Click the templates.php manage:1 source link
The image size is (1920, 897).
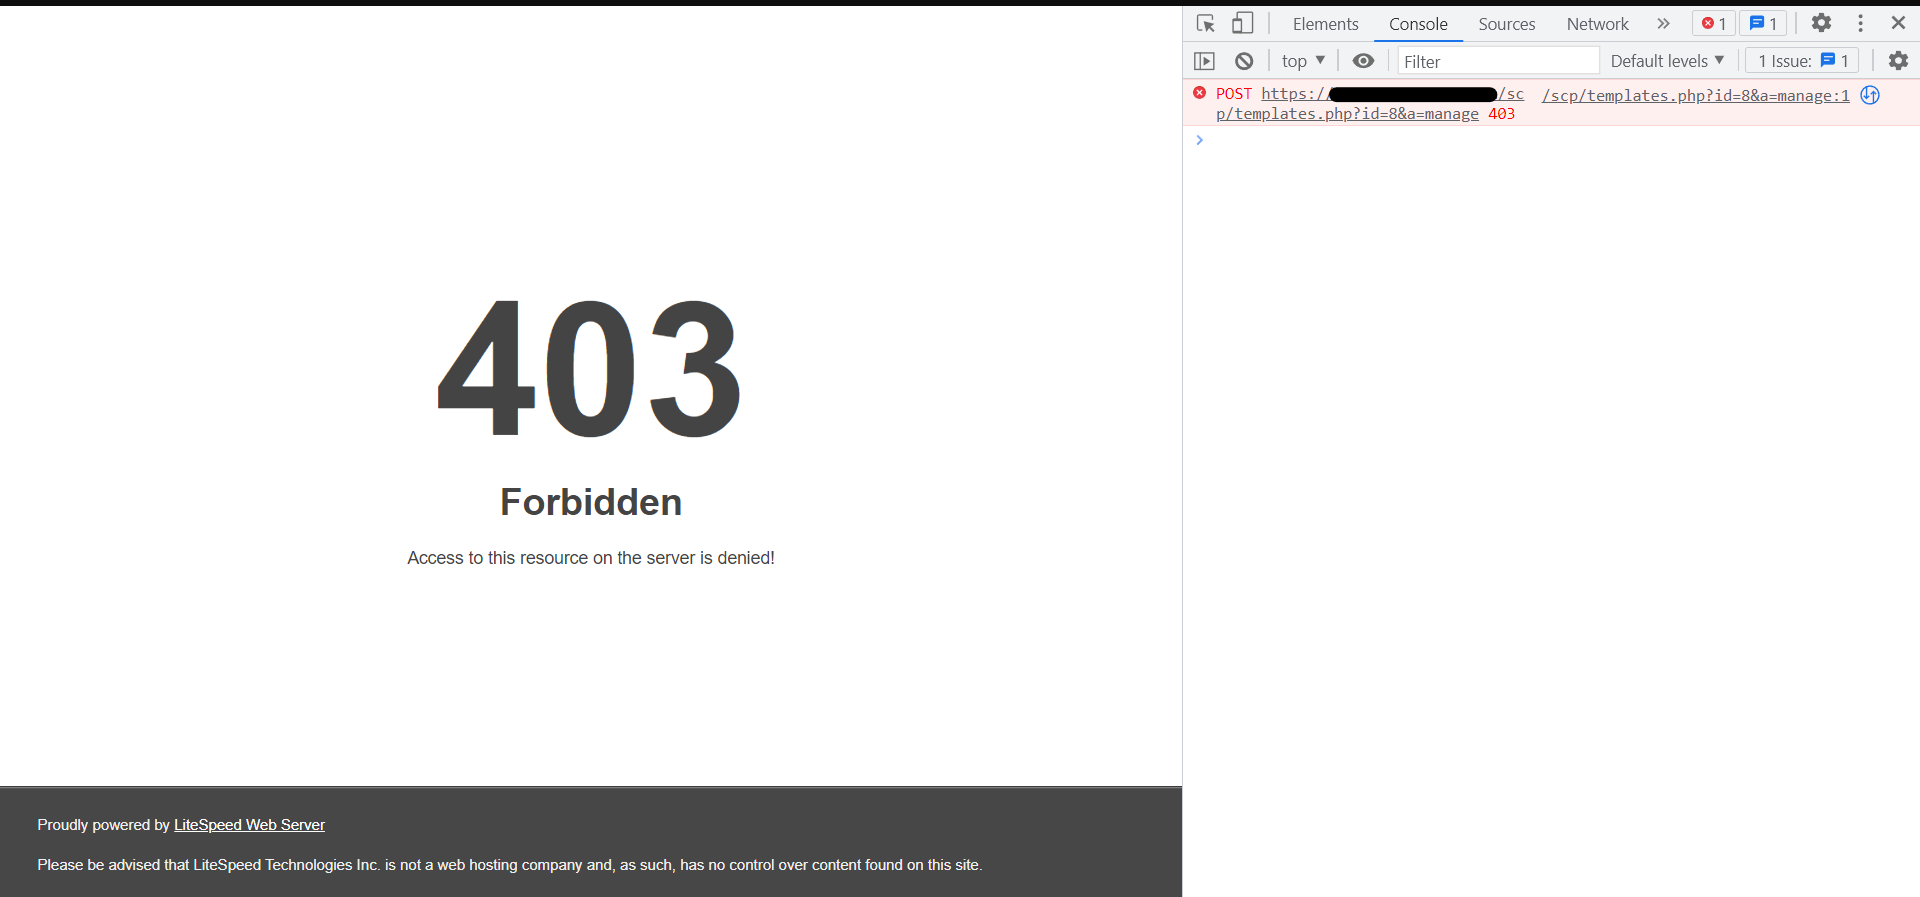[1695, 96]
